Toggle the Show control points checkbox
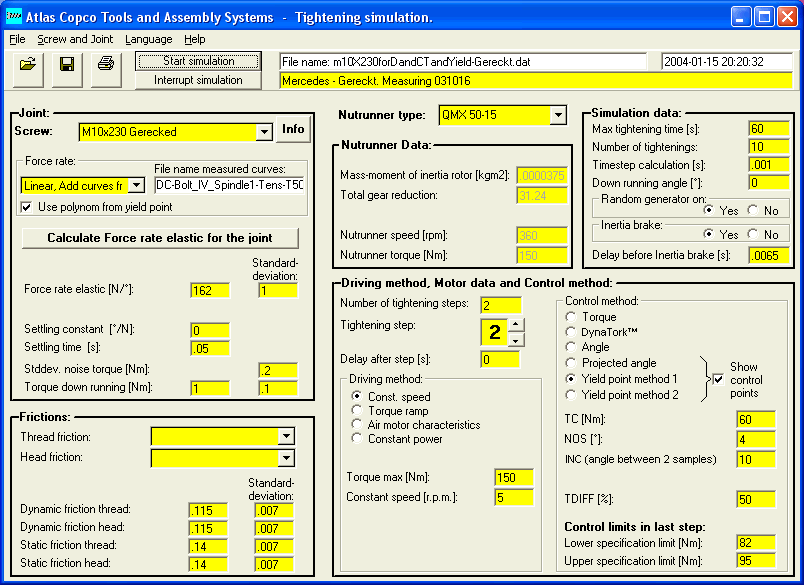This screenshot has height=585, width=804. 718,379
